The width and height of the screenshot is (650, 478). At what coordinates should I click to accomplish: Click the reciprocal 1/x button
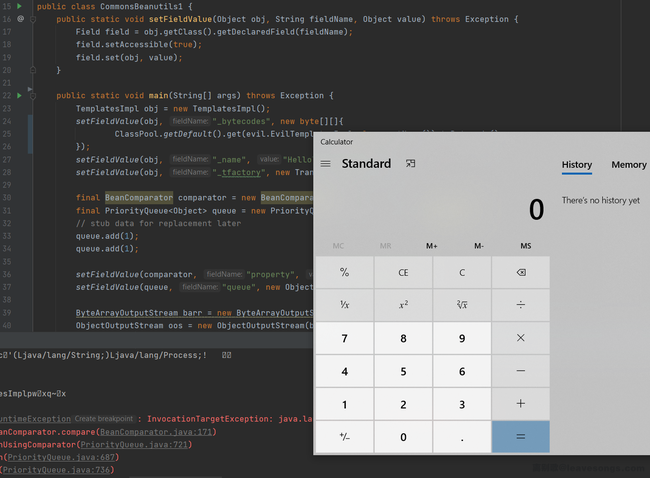pyautogui.click(x=344, y=305)
